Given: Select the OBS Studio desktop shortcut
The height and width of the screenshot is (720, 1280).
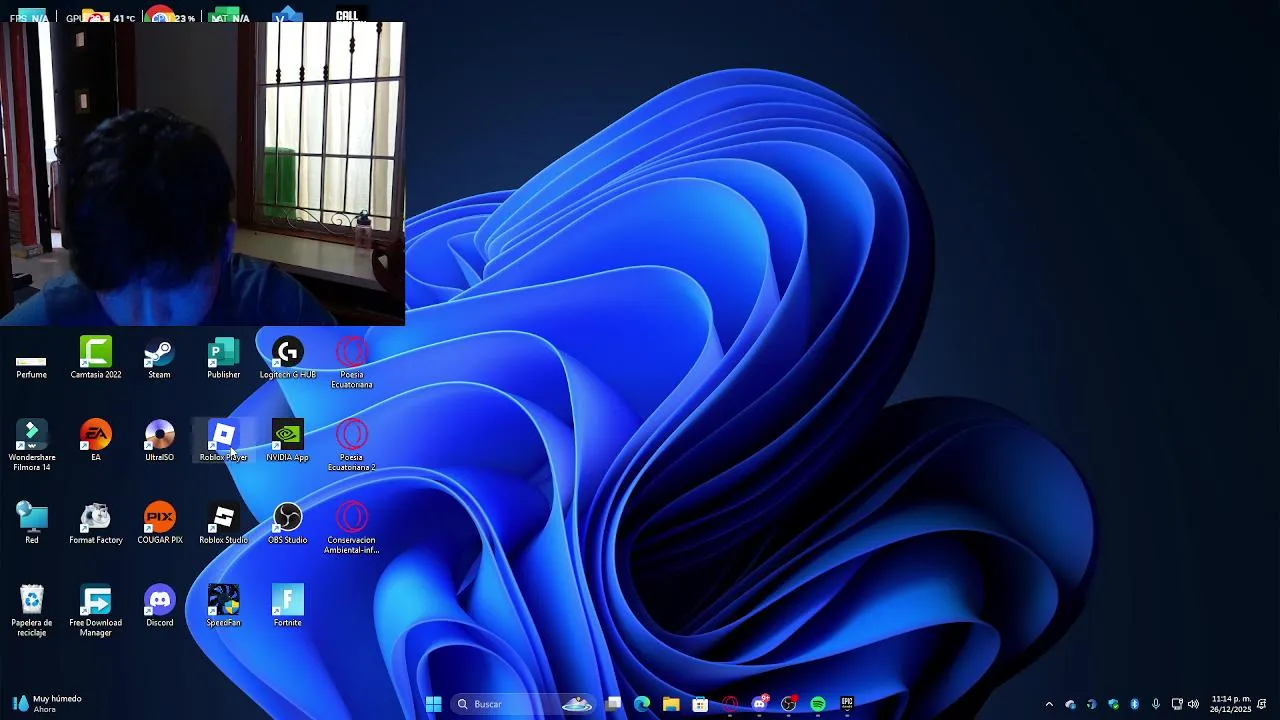Looking at the screenshot, I should 288,524.
